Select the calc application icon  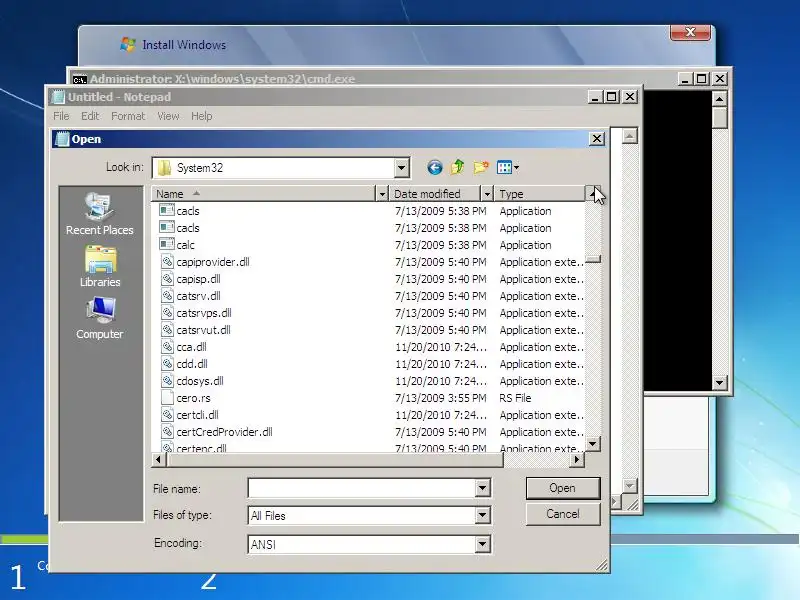pos(167,244)
